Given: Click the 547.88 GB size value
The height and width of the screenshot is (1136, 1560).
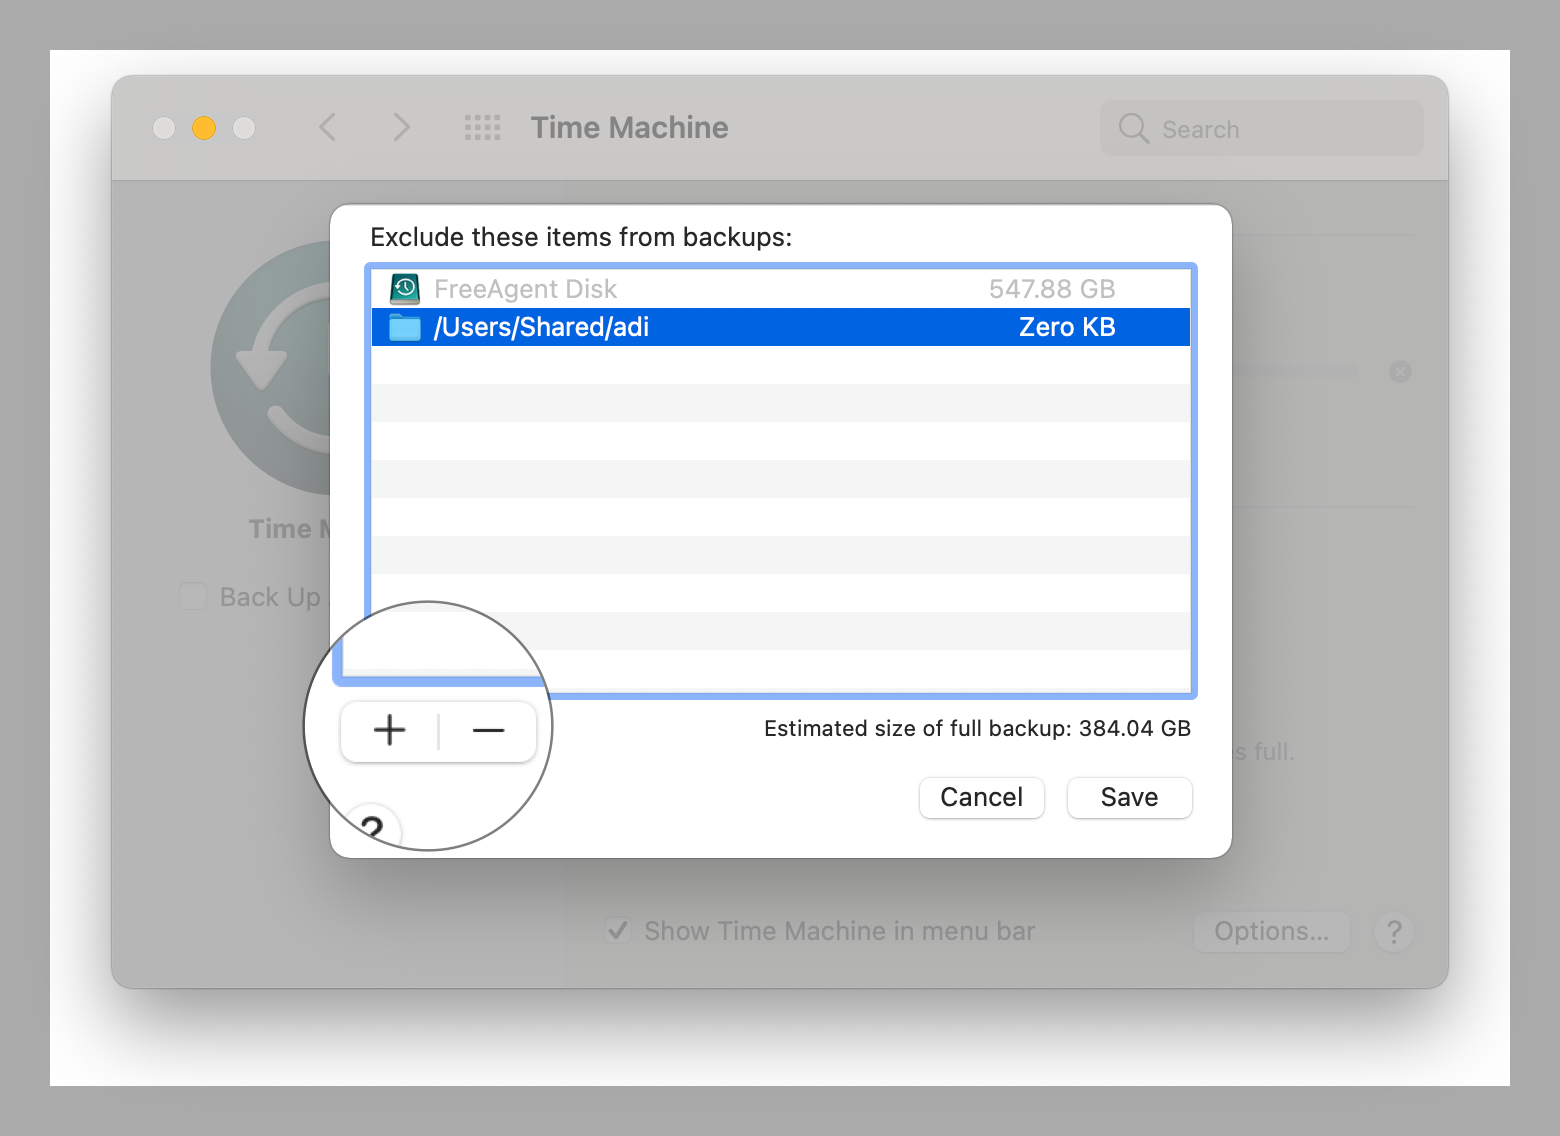Looking at the screenshot, I should click(1052, 289).
